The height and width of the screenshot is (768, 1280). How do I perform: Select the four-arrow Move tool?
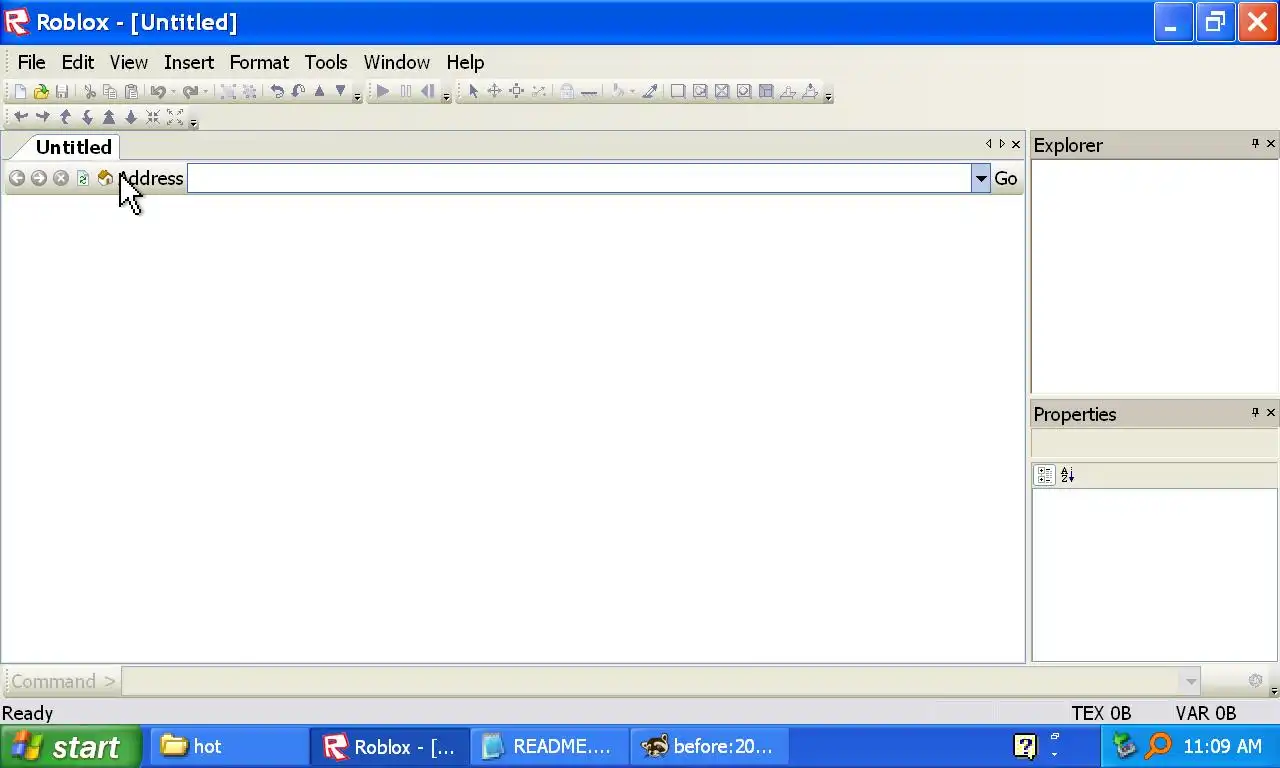click(x=494, y=91)
